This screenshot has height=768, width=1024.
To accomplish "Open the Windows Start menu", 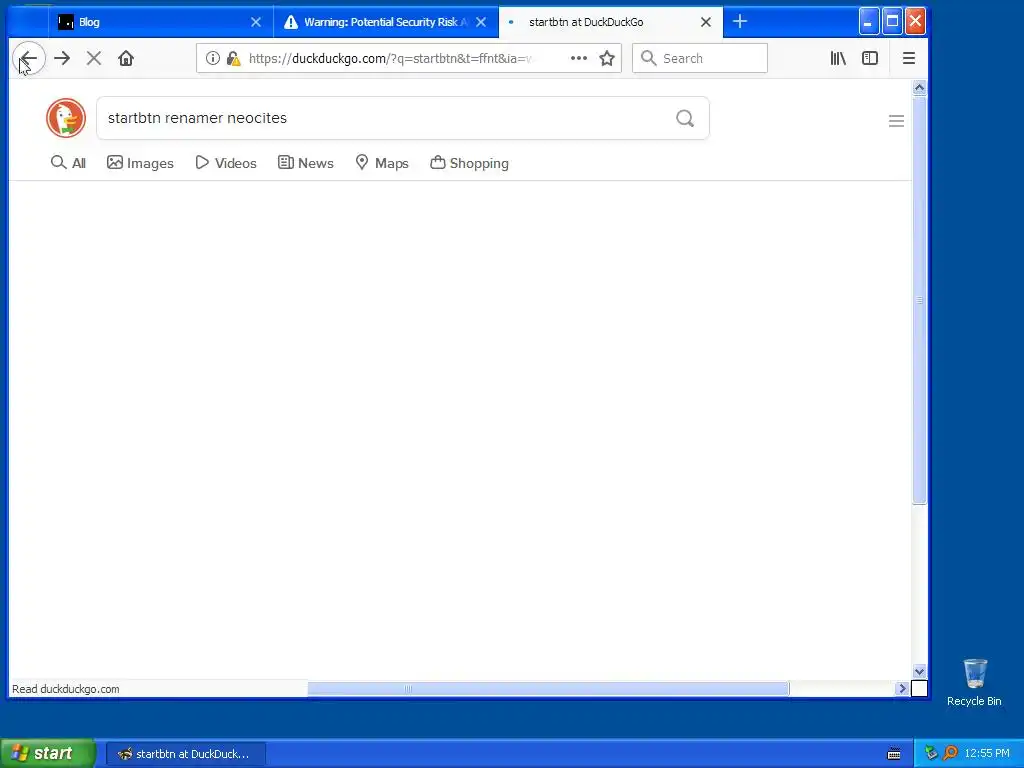I will pos(48,754).
